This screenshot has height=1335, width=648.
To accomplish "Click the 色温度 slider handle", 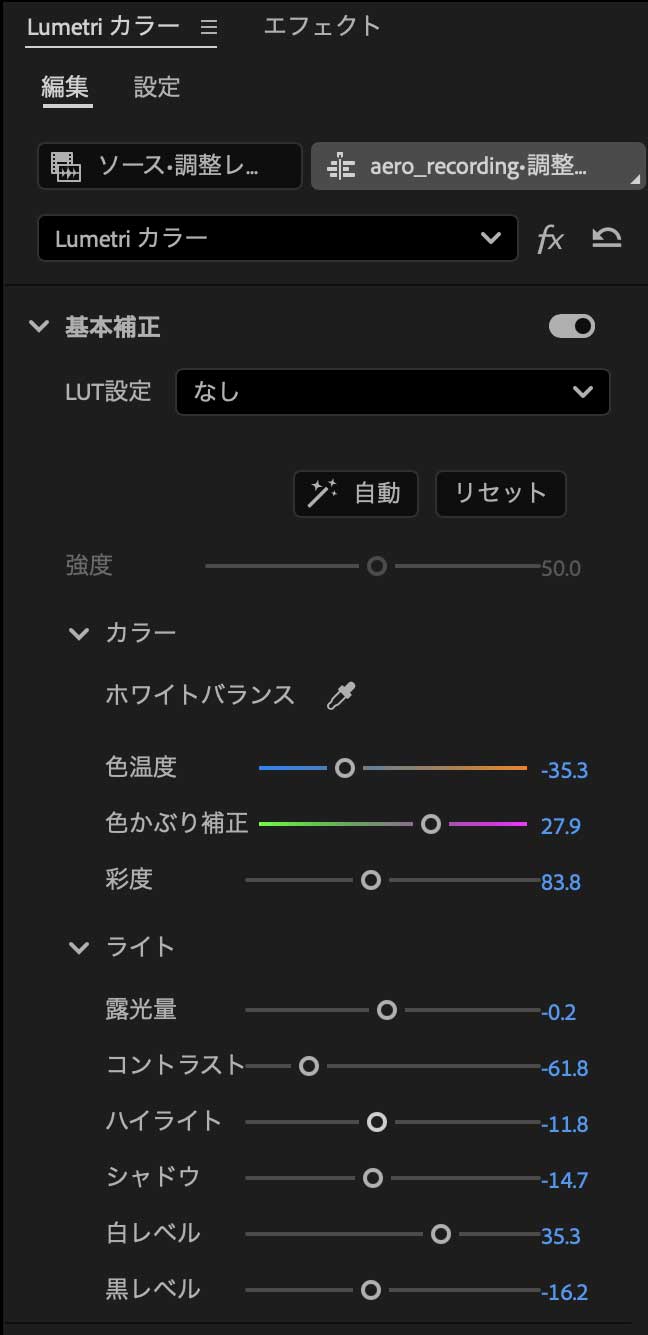I will coord(345,768).
